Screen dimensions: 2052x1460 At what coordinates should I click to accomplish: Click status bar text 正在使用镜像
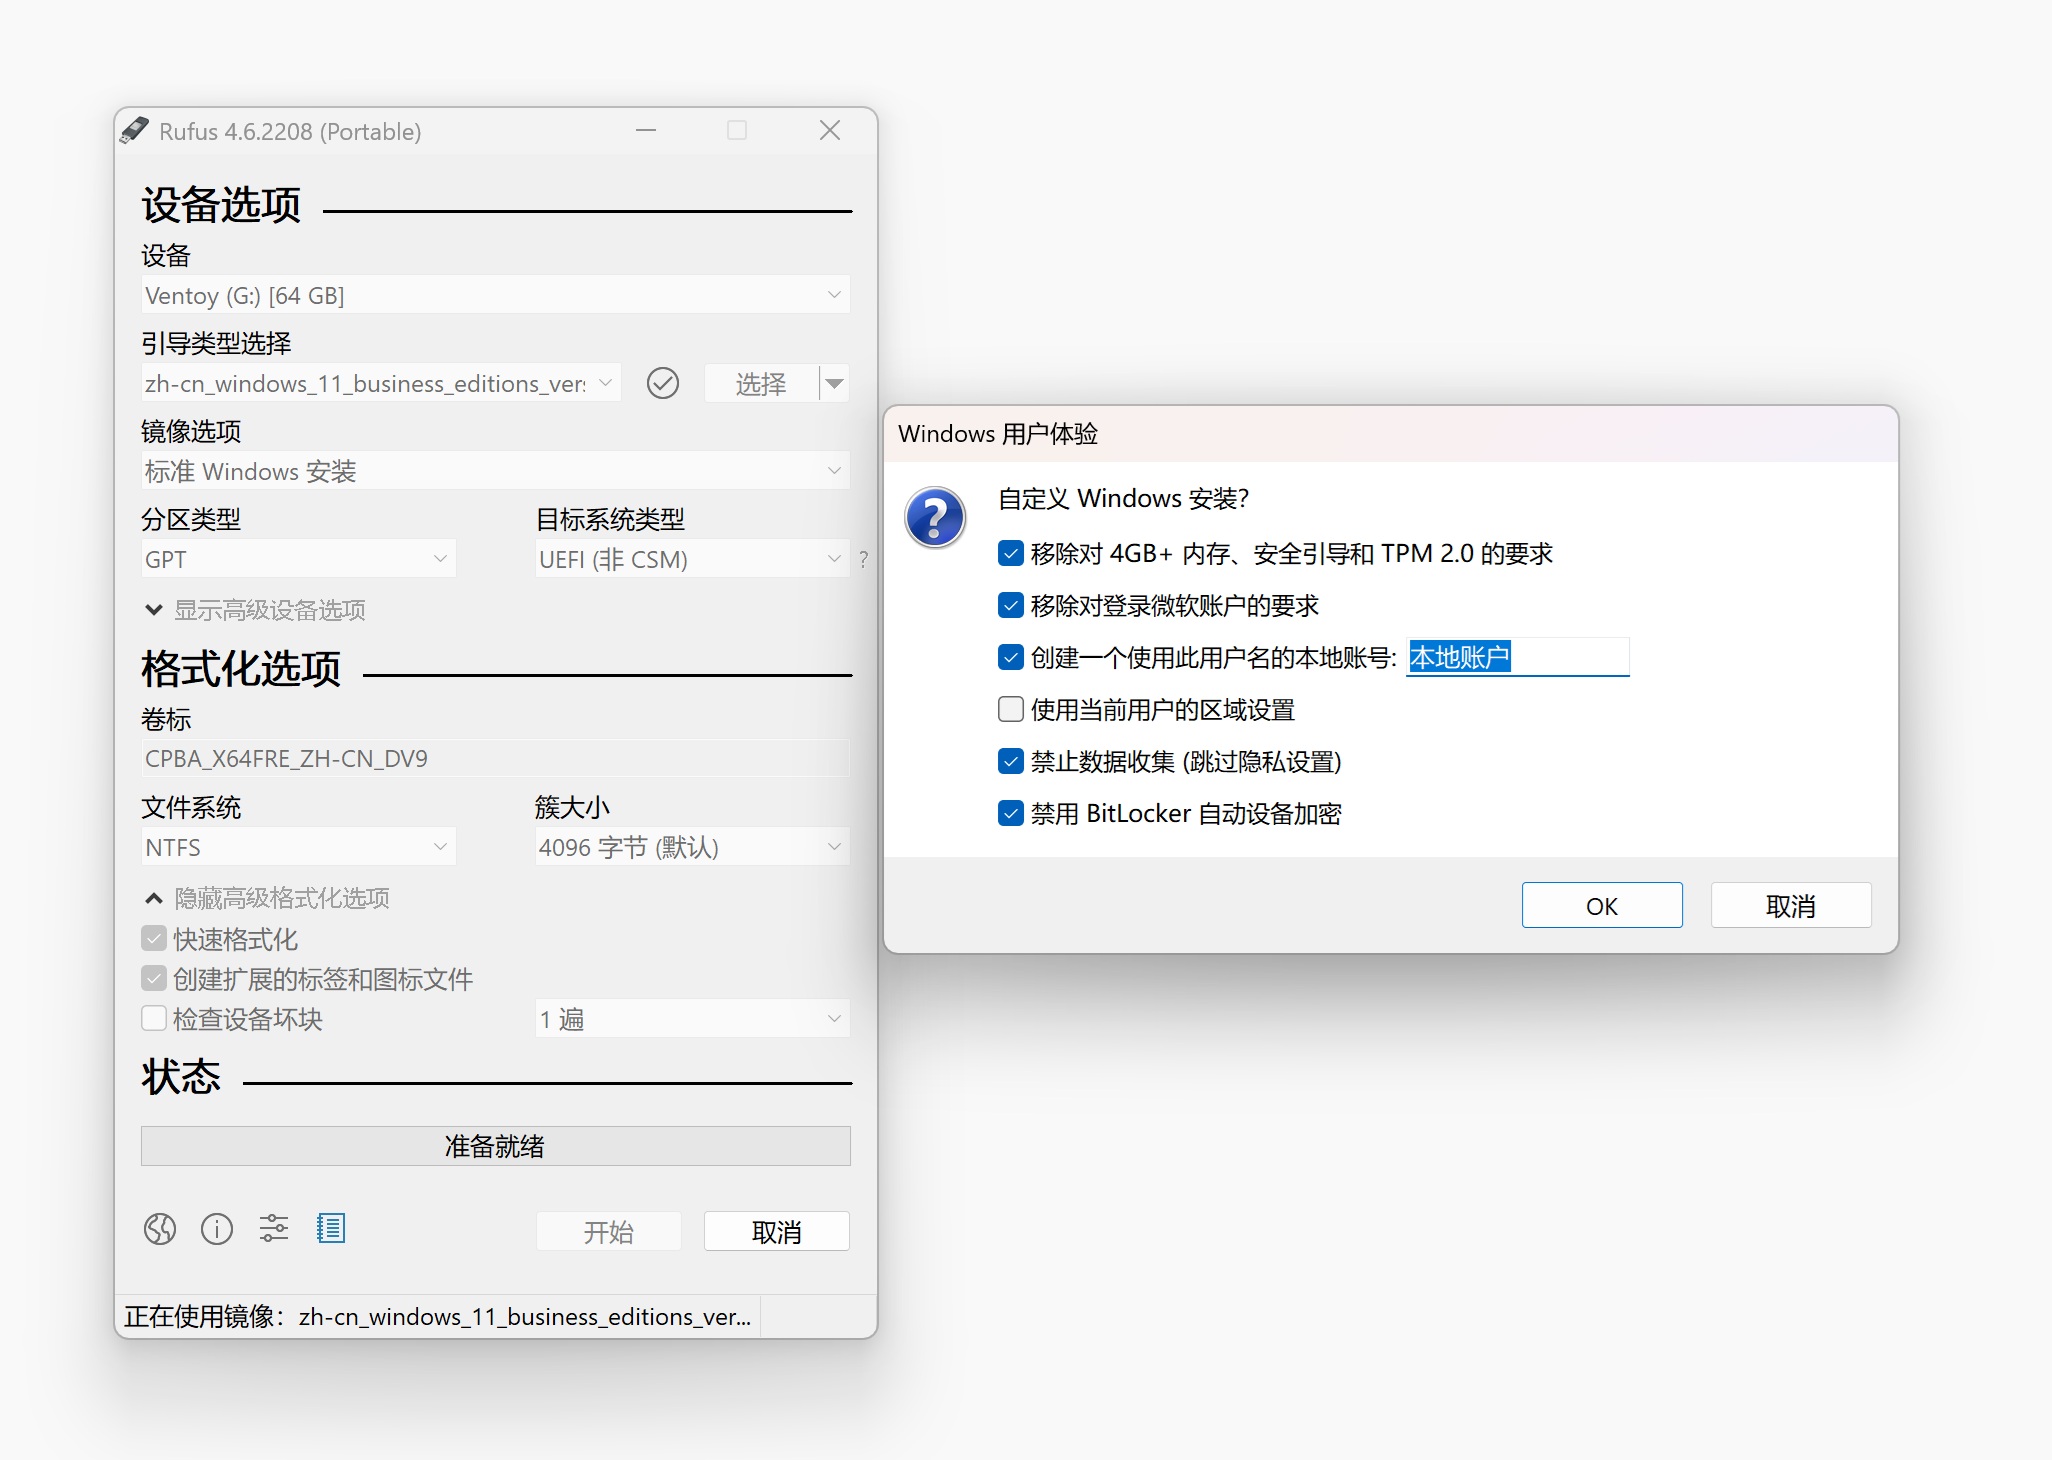pyautogui.click(x=438, y=1317)
